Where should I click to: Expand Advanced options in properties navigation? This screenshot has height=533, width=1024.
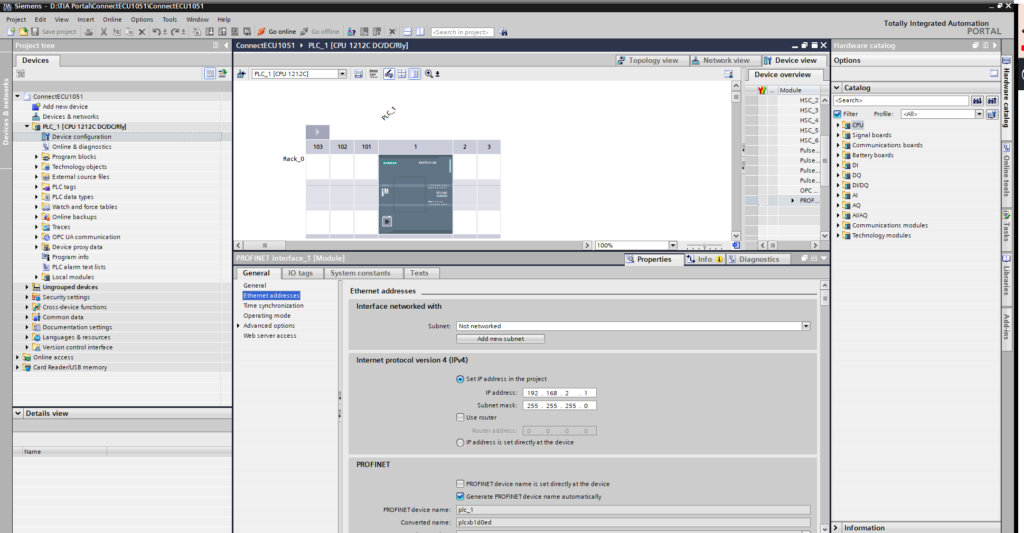(x=238, y=325)
